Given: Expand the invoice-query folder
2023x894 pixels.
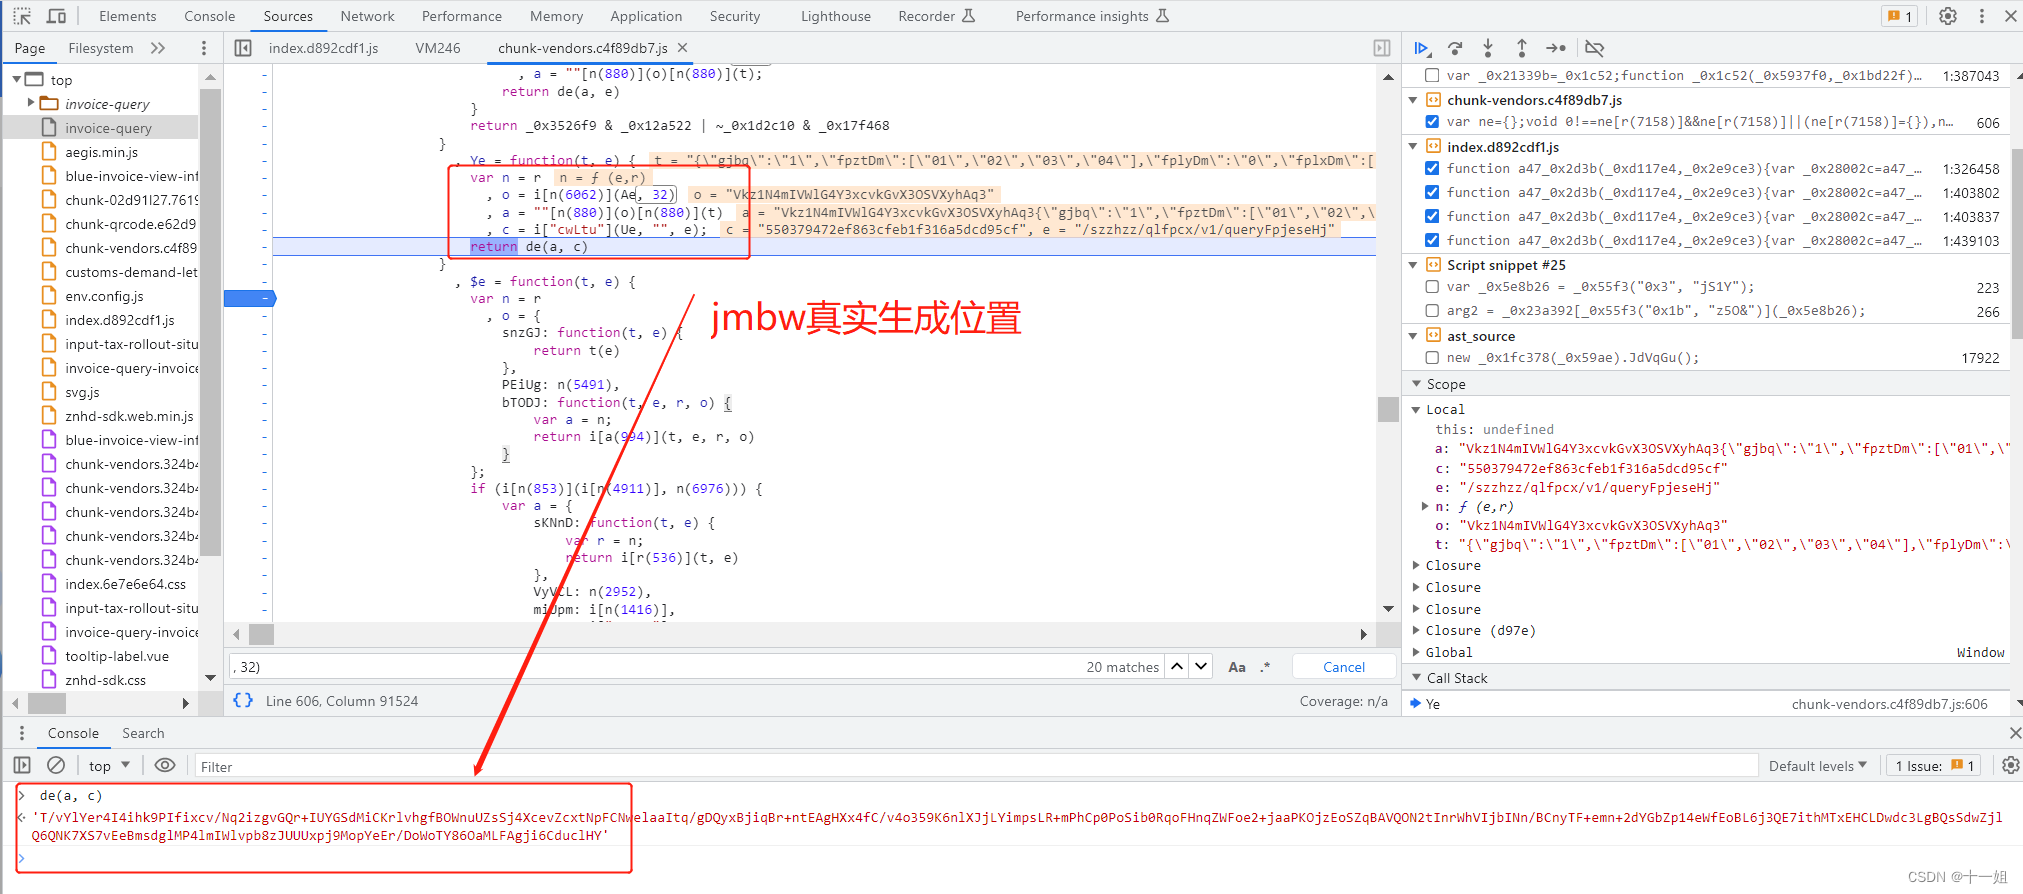Looking at the screenshot, I should click(31, 103).
